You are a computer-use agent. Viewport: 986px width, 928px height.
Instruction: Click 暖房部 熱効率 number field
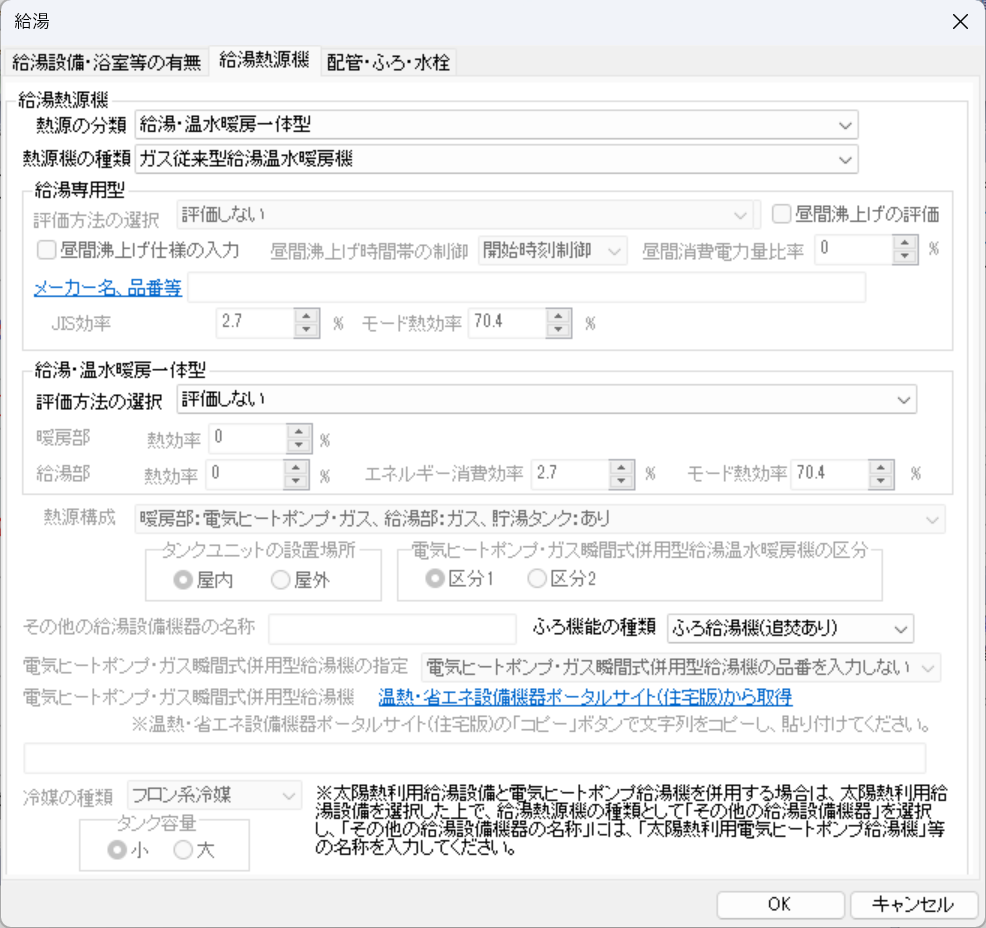coord(248,439)
